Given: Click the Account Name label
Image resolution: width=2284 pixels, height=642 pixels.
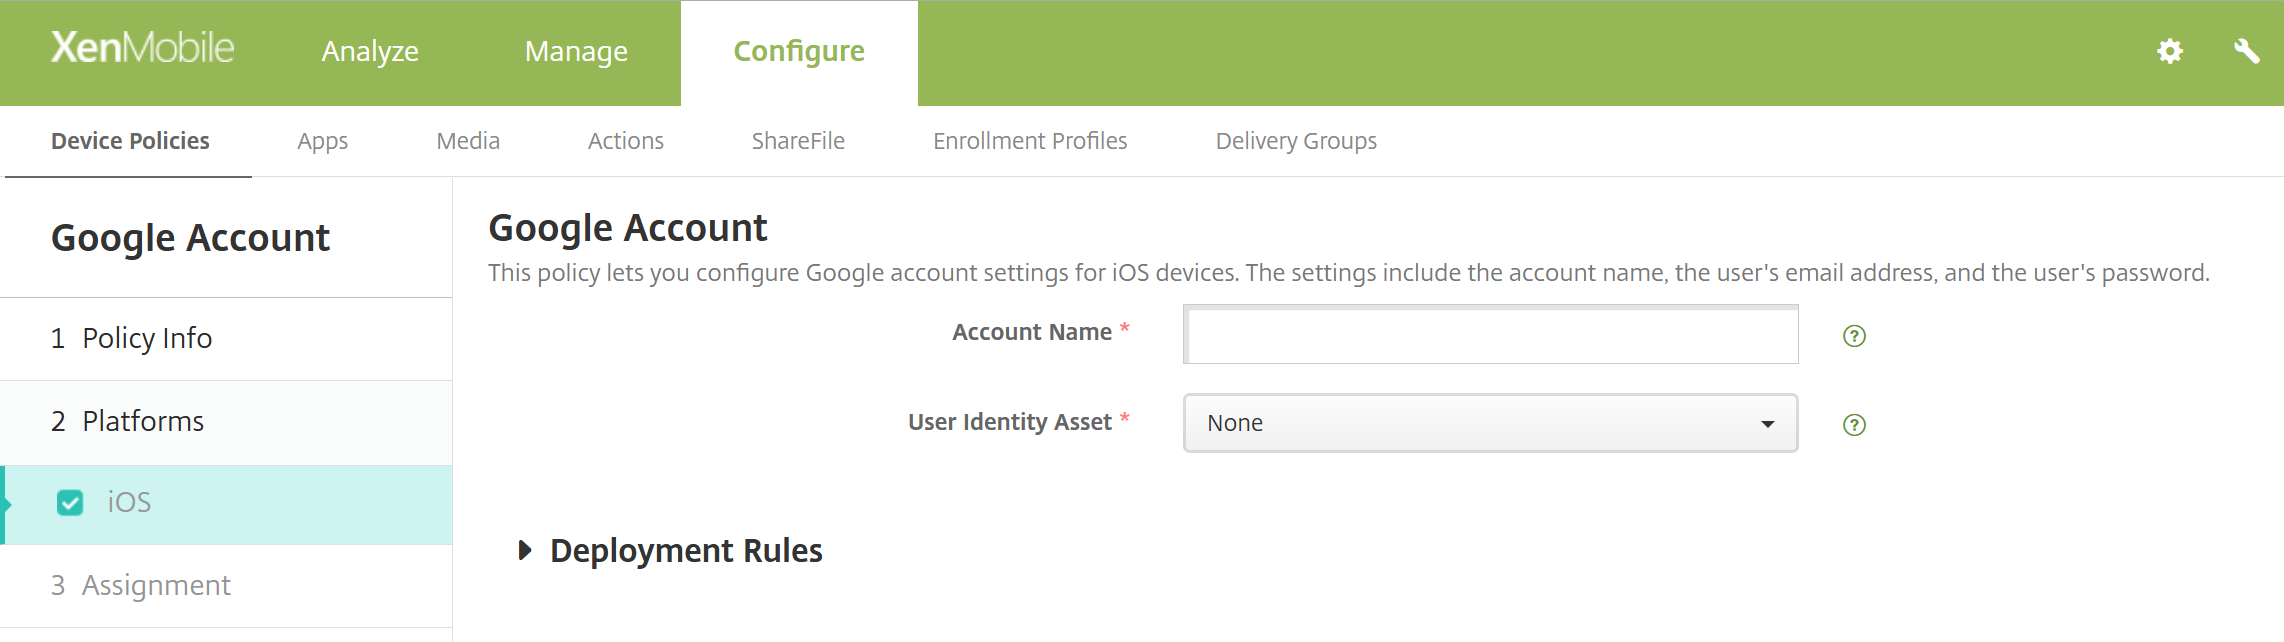Looking at the screenshot, I should (1032, 332).
